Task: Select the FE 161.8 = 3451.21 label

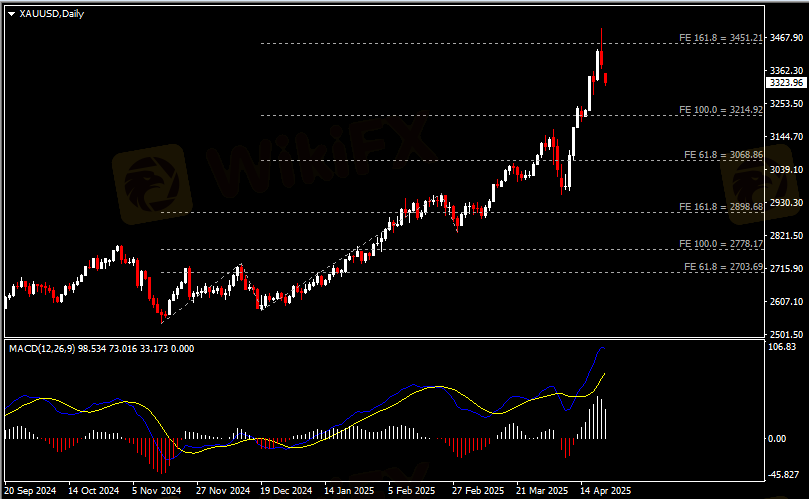Action: point(721,38)
